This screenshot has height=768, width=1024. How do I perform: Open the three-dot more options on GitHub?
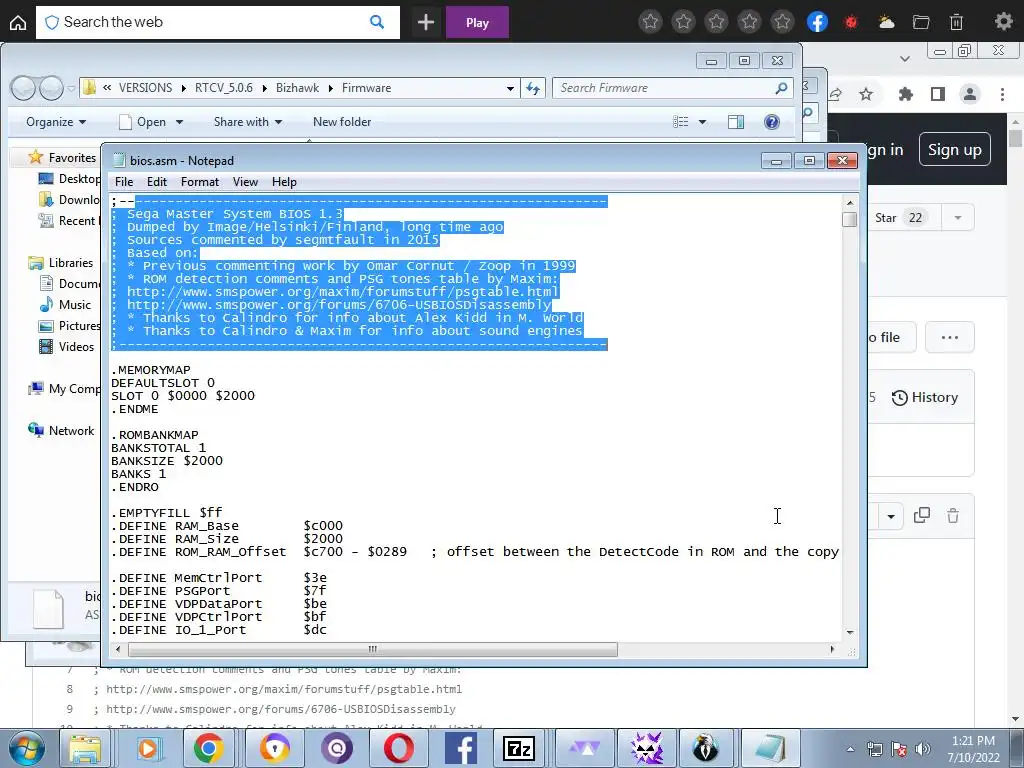pos(950,338)
